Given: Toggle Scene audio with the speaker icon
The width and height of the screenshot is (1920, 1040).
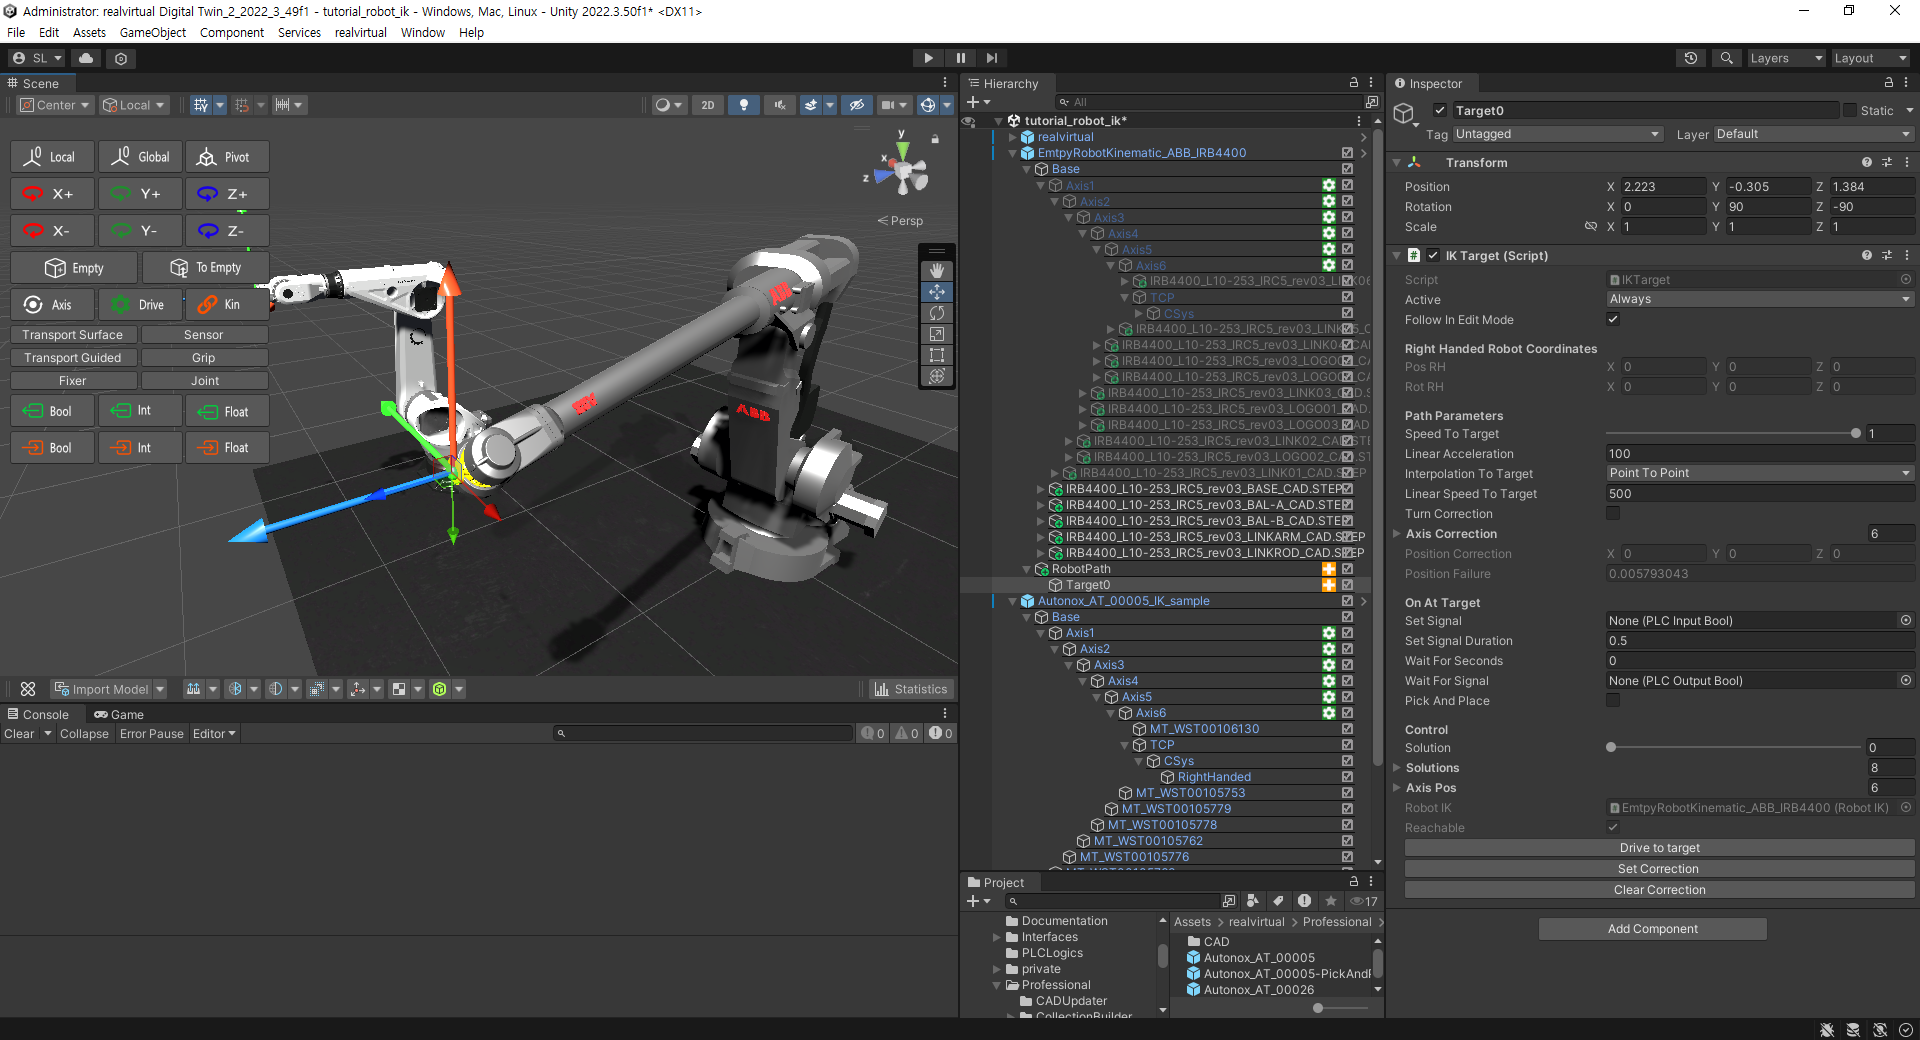Looking at the screenshot, I should tap(779, 105).
